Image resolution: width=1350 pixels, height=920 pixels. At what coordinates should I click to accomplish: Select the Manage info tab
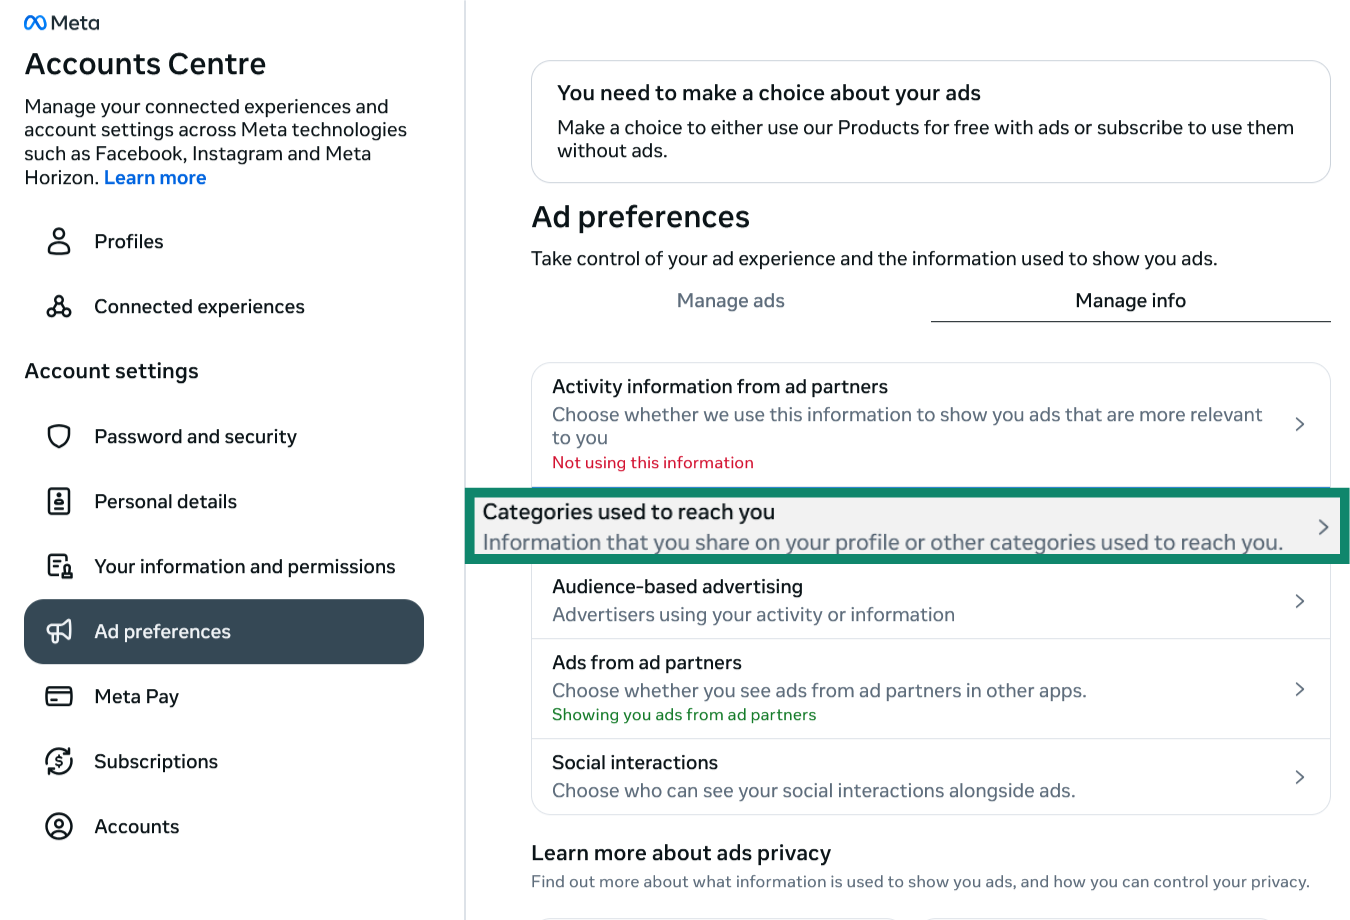1130,300
